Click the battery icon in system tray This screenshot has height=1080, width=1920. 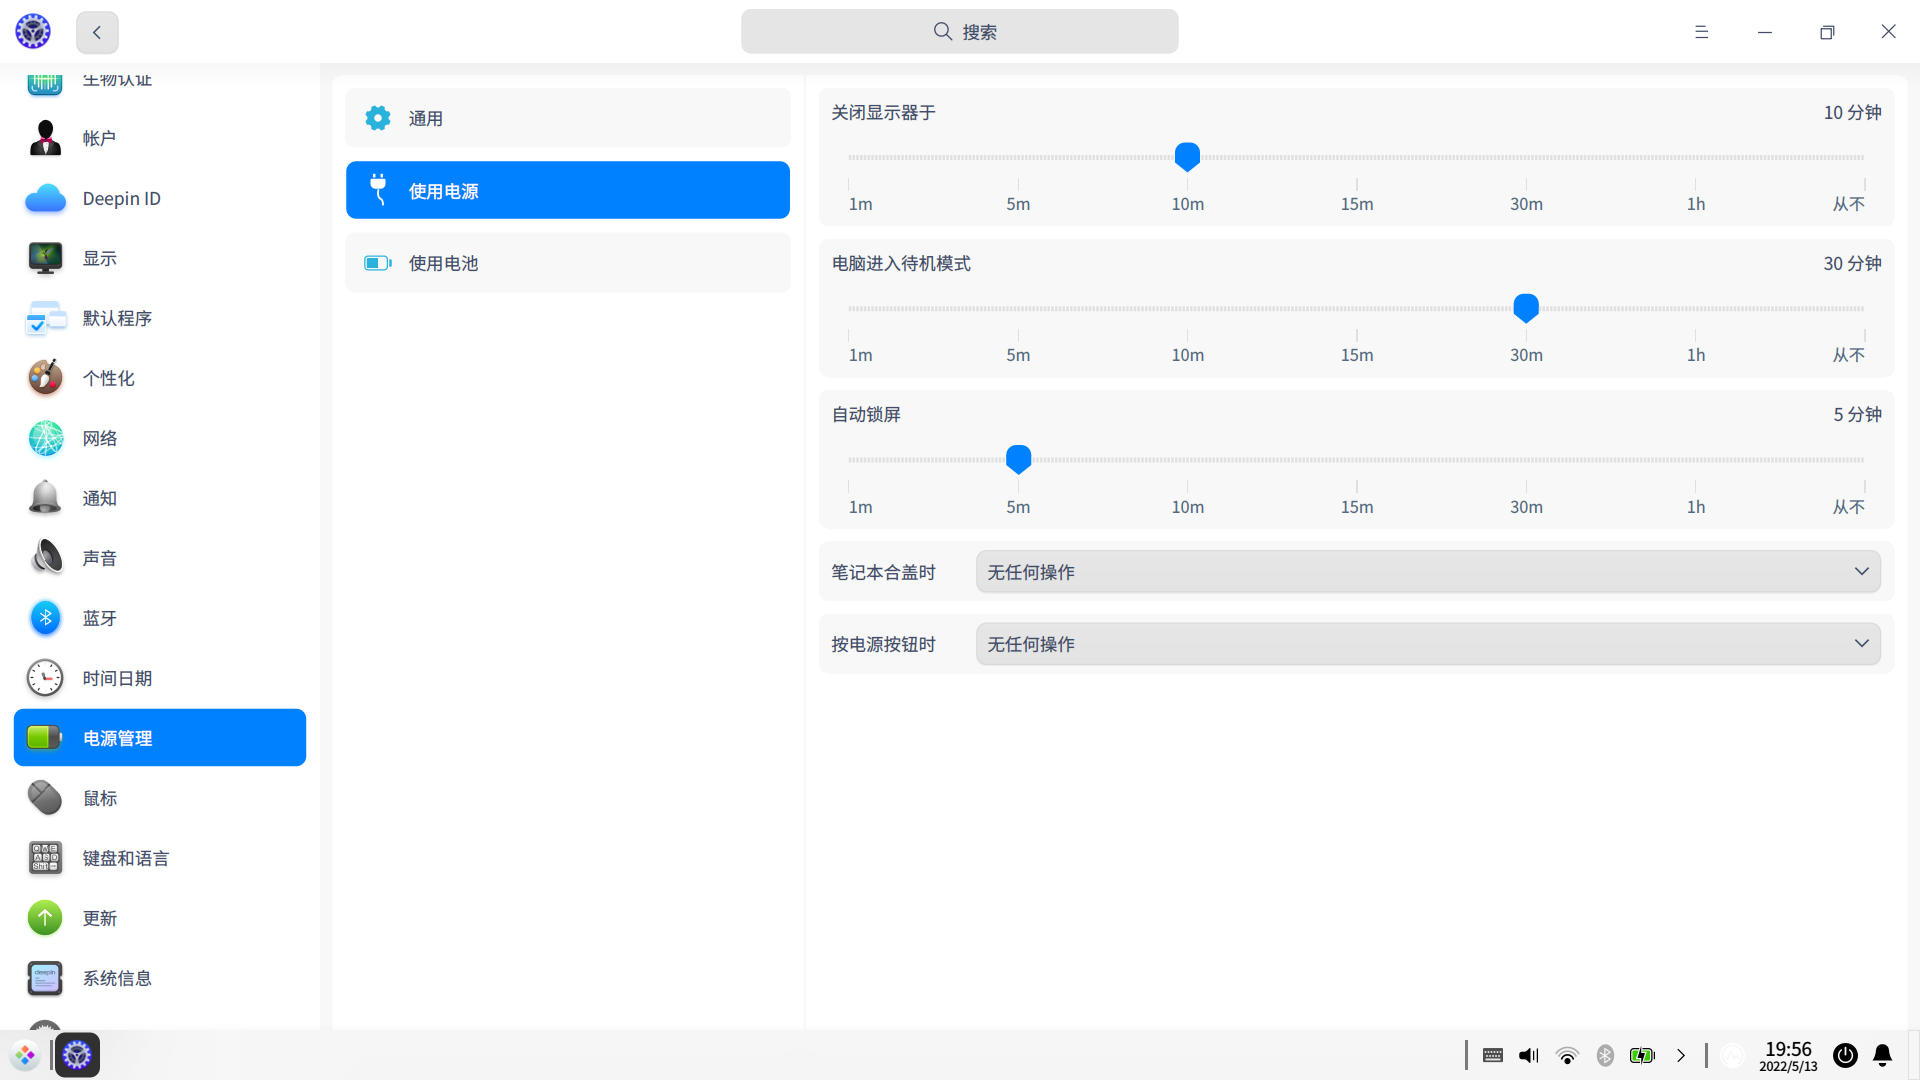pos(1643,1055)
